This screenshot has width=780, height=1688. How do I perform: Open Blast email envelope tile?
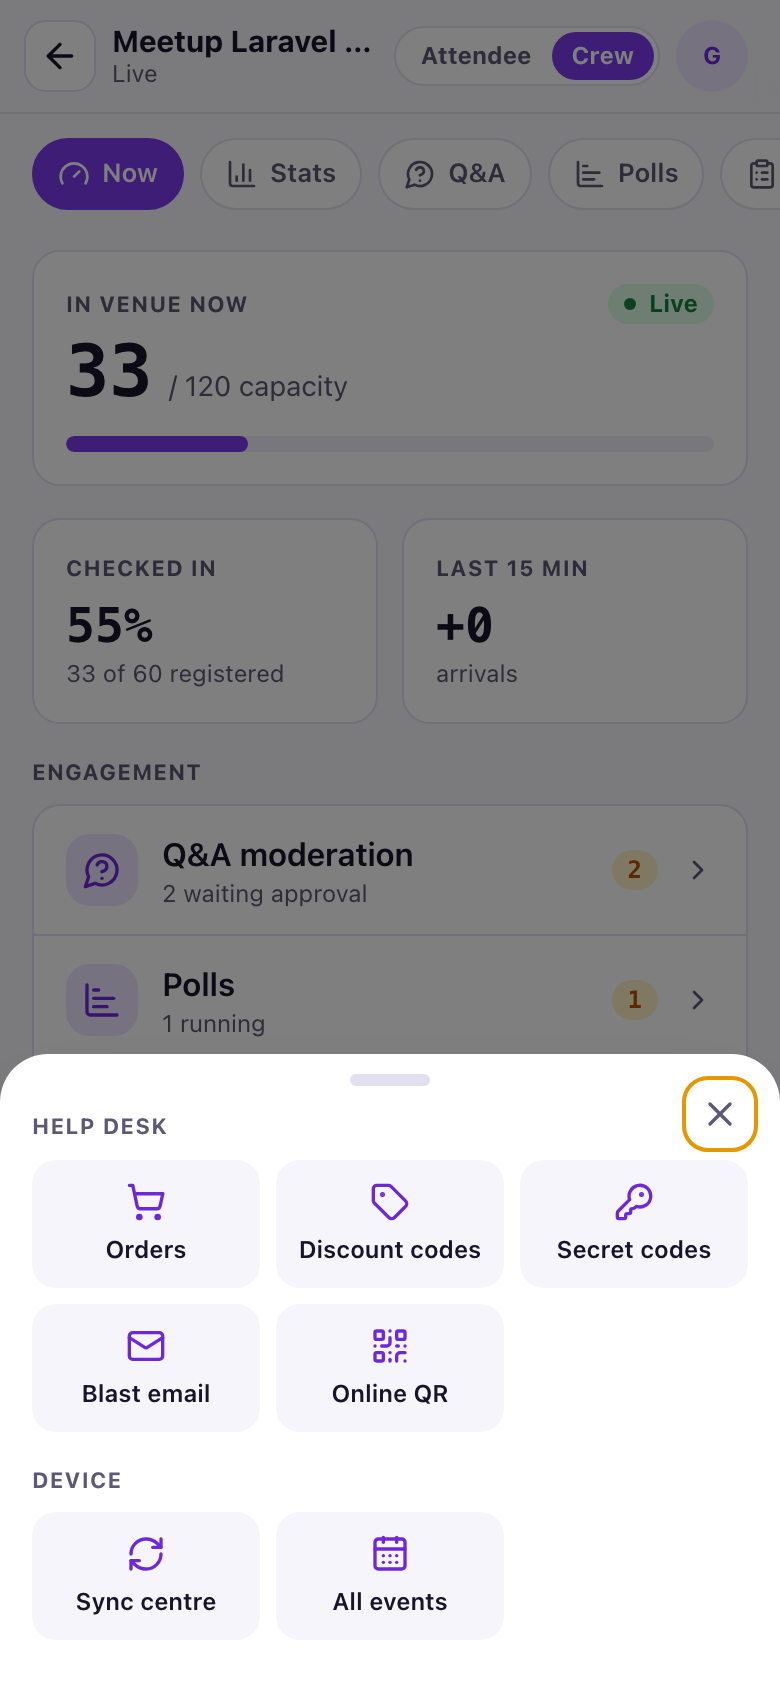[x=146, y=1368]
